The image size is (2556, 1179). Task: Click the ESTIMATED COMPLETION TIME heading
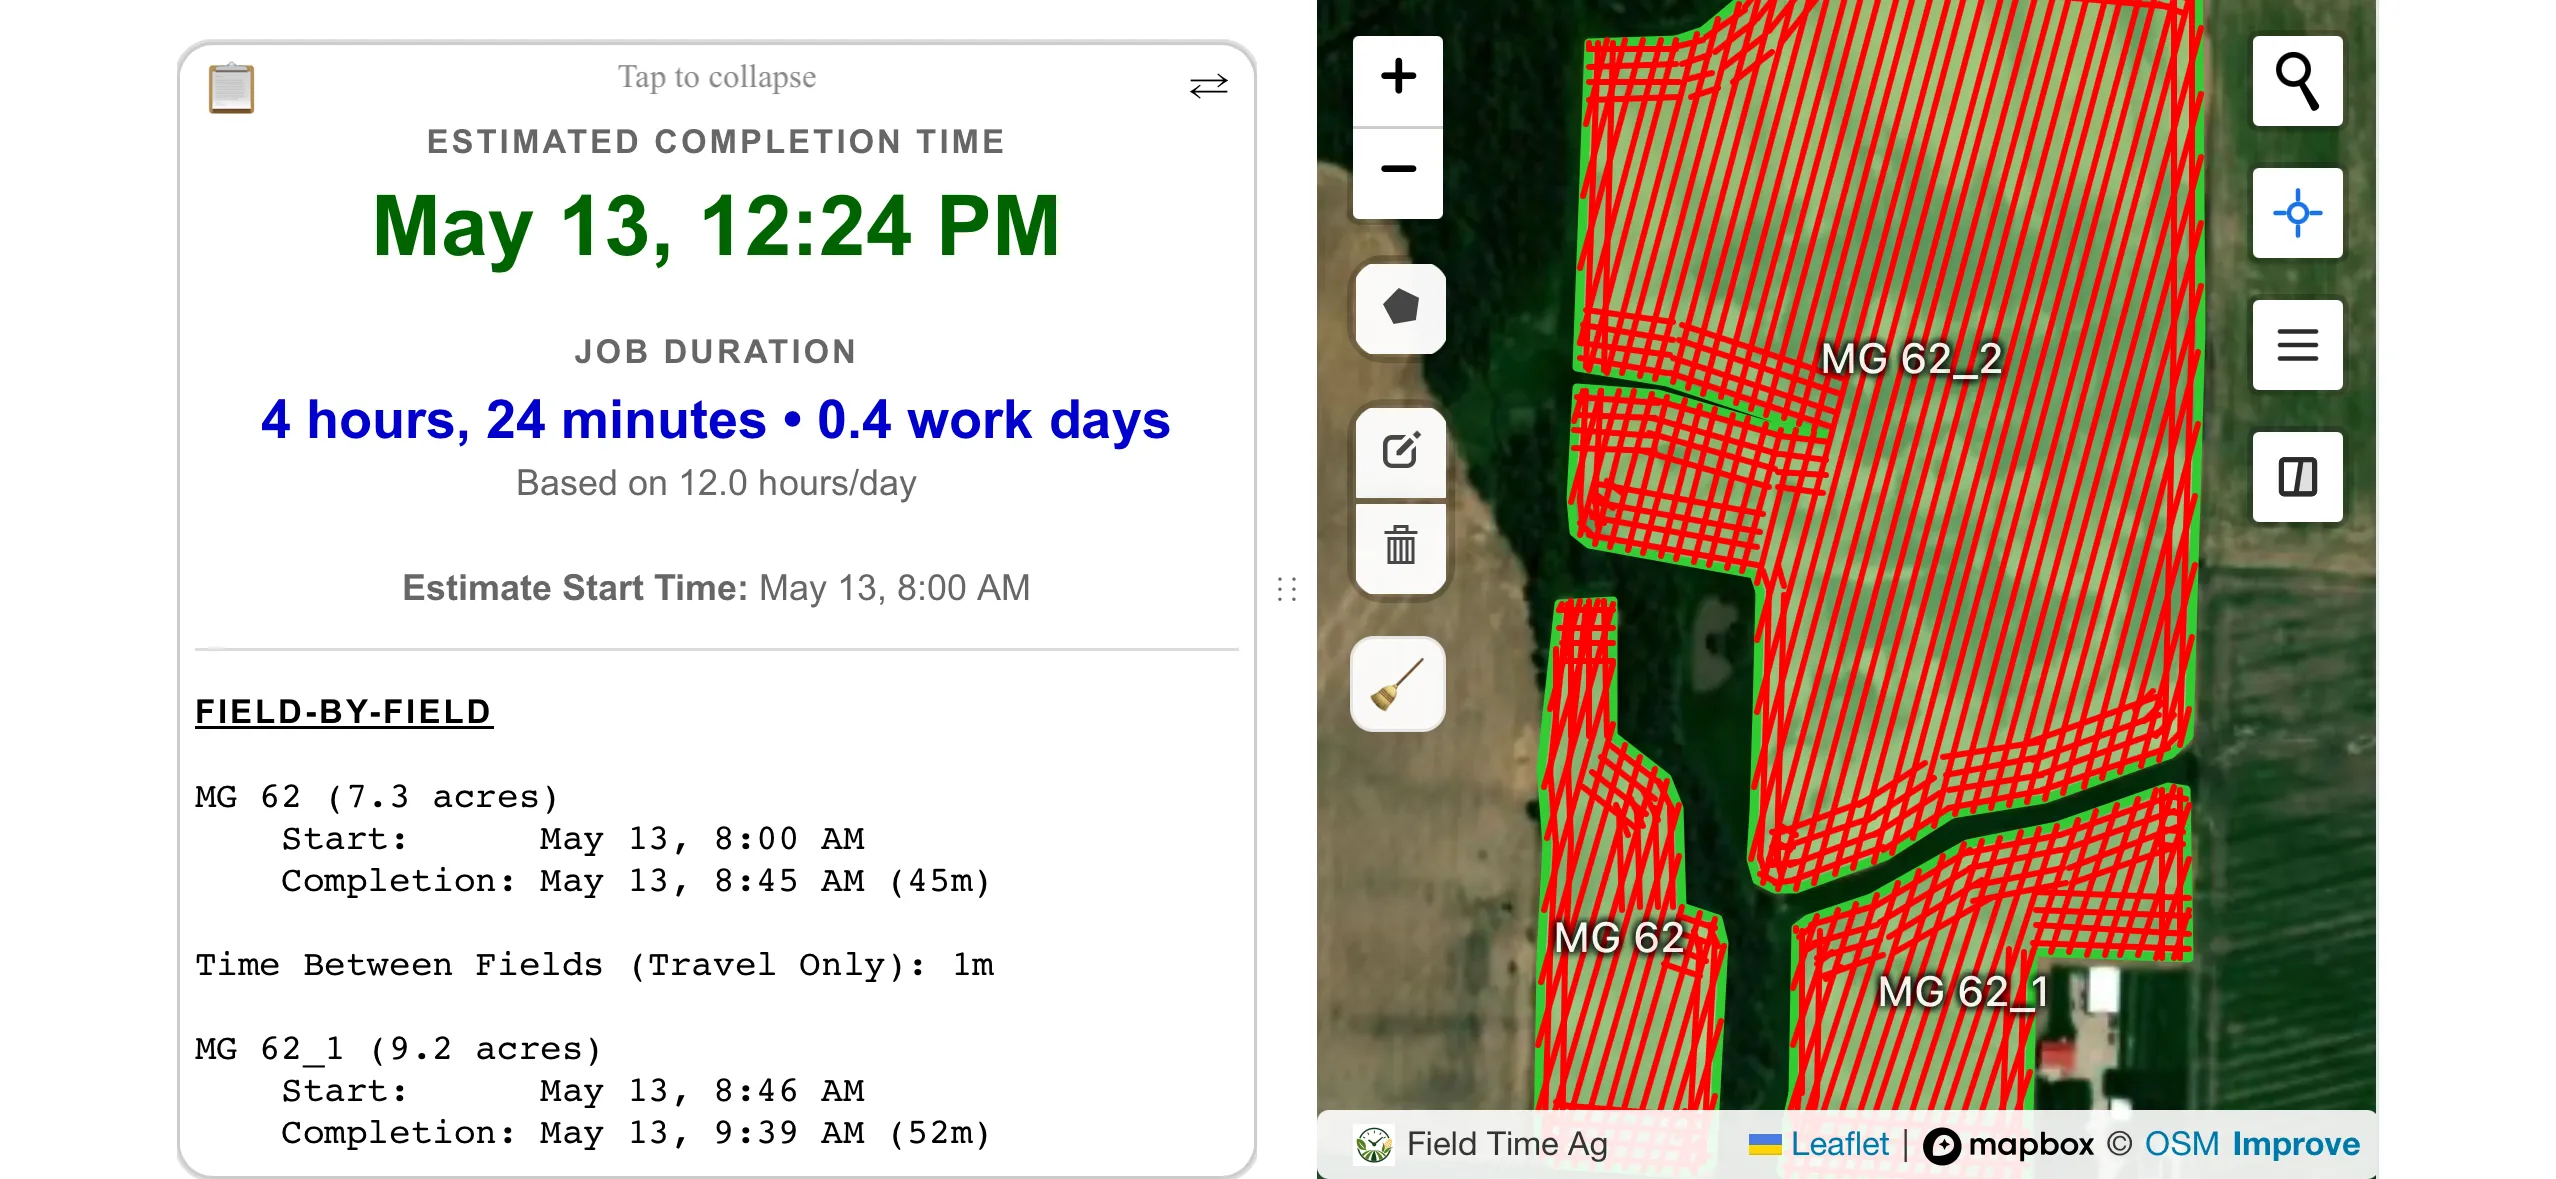tap(716, 142)
